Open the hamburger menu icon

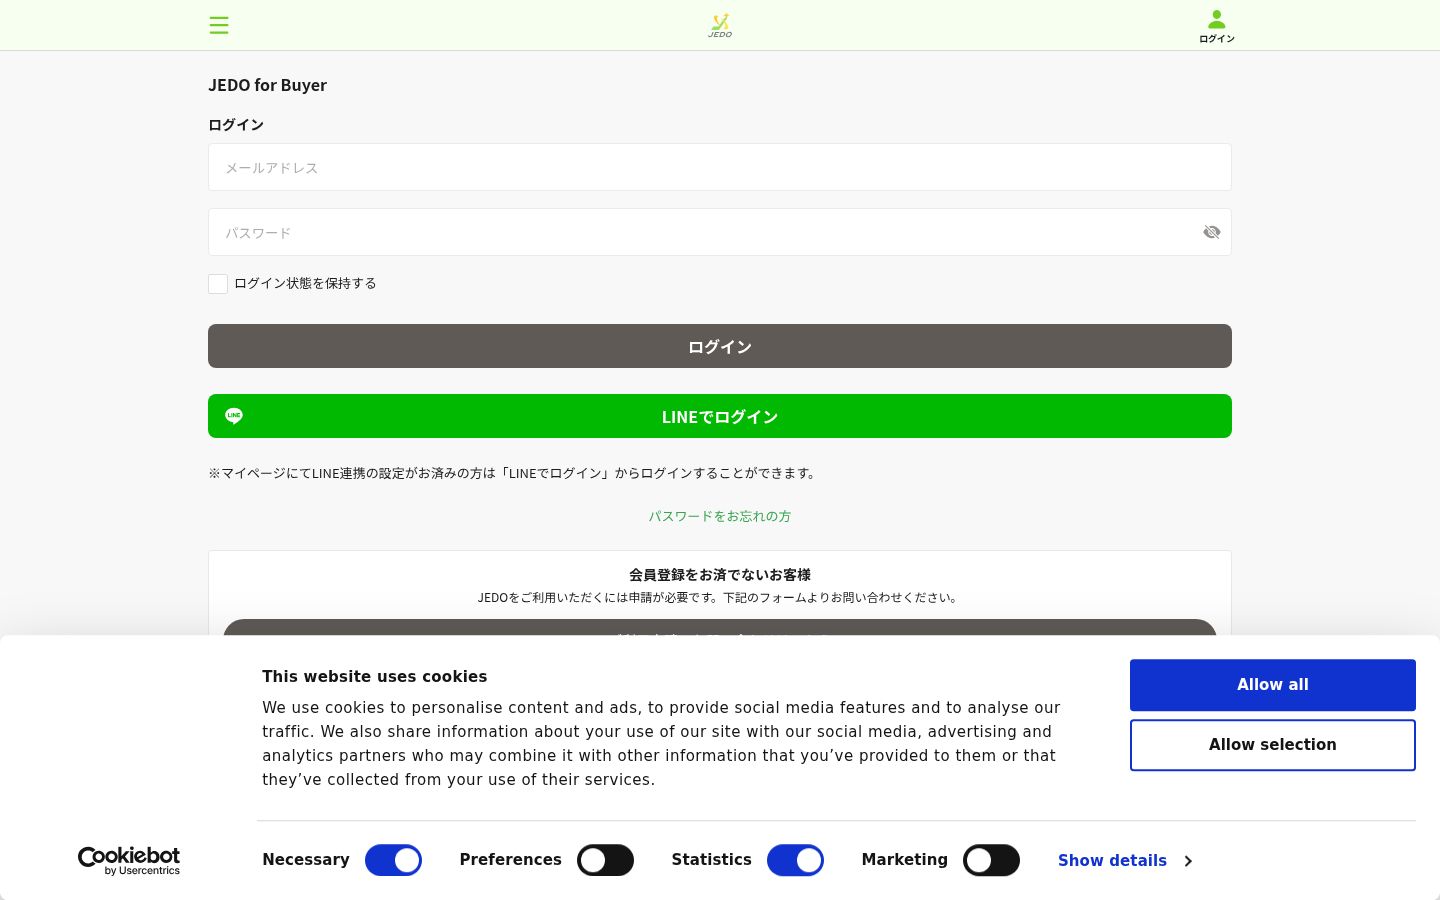coord(219,25)
